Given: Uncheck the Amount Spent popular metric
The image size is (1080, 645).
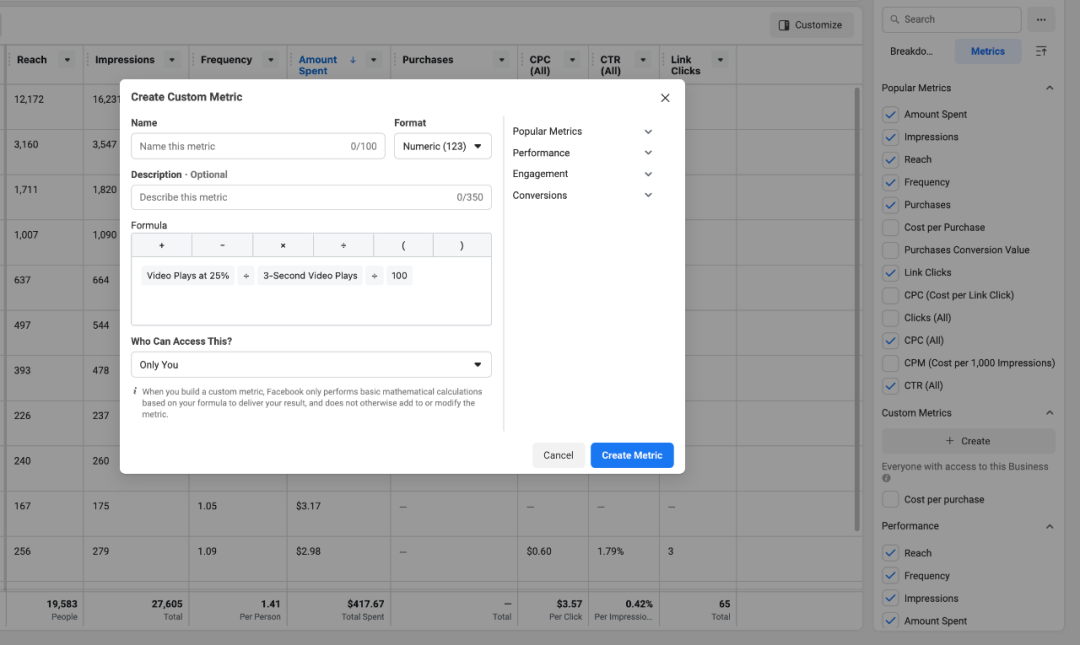Looking at the screenshot, I should click(891, 114).
